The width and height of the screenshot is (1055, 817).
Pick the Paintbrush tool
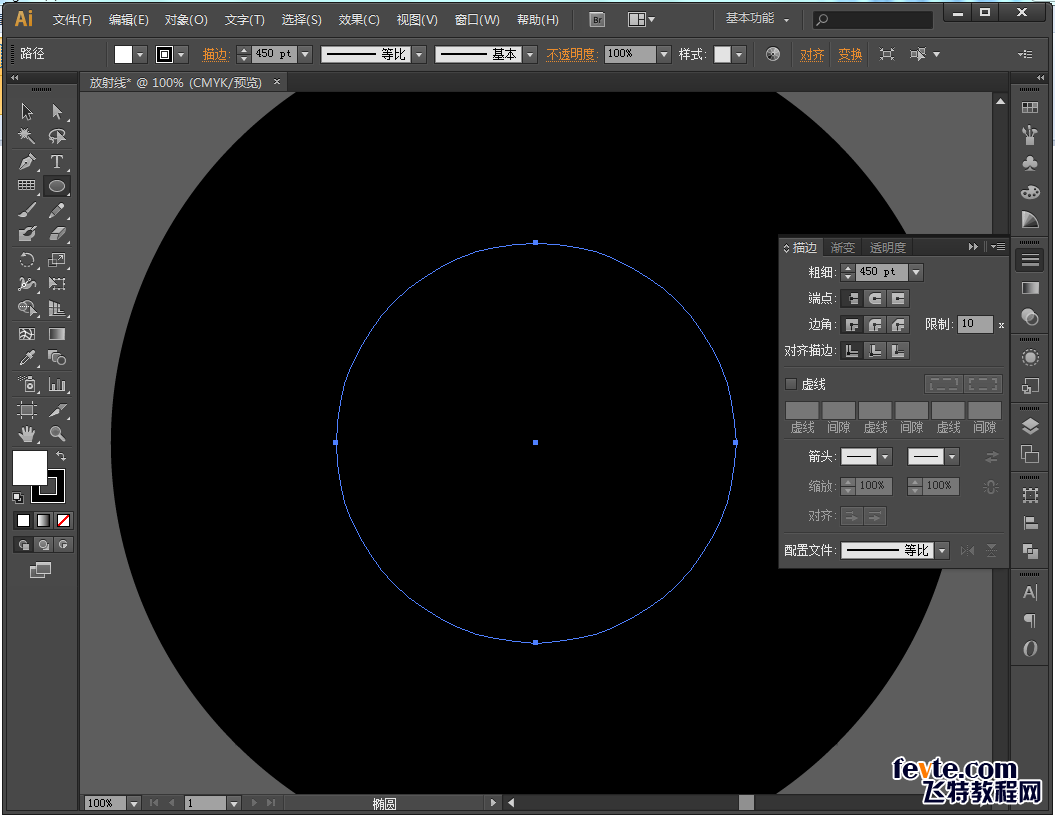[27, 211]
